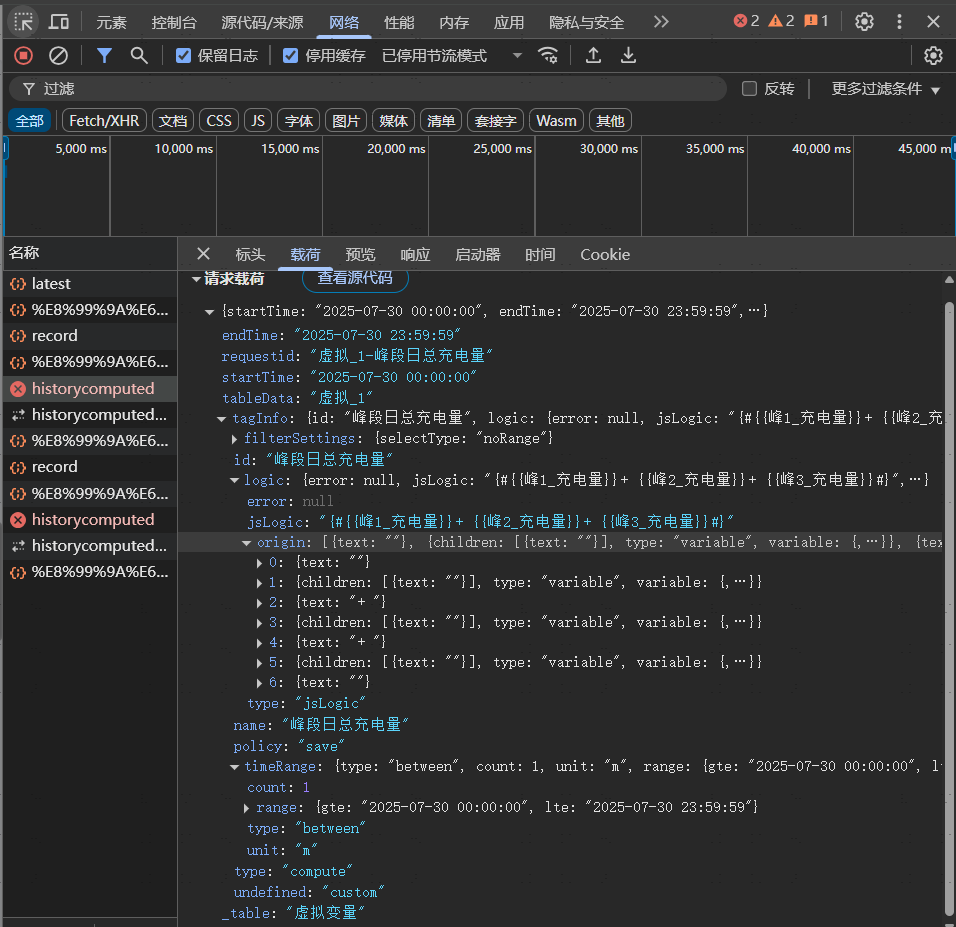Screen dimensions: 956x927
Task: Select the first record request
Action: coord(90,336)
